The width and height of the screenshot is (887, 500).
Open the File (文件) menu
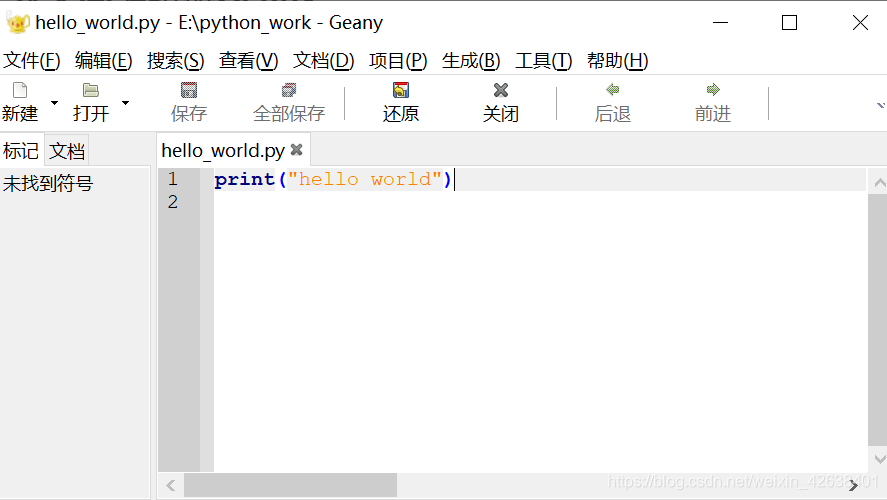(32, 61)
